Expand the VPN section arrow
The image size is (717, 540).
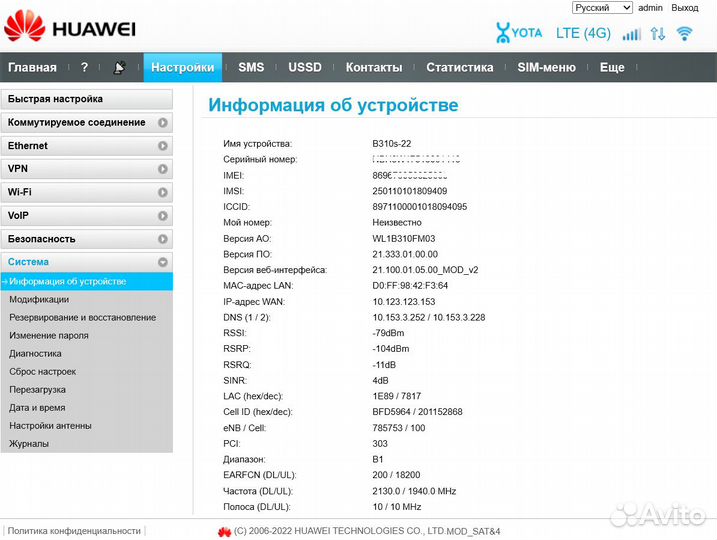coord(163,169)
